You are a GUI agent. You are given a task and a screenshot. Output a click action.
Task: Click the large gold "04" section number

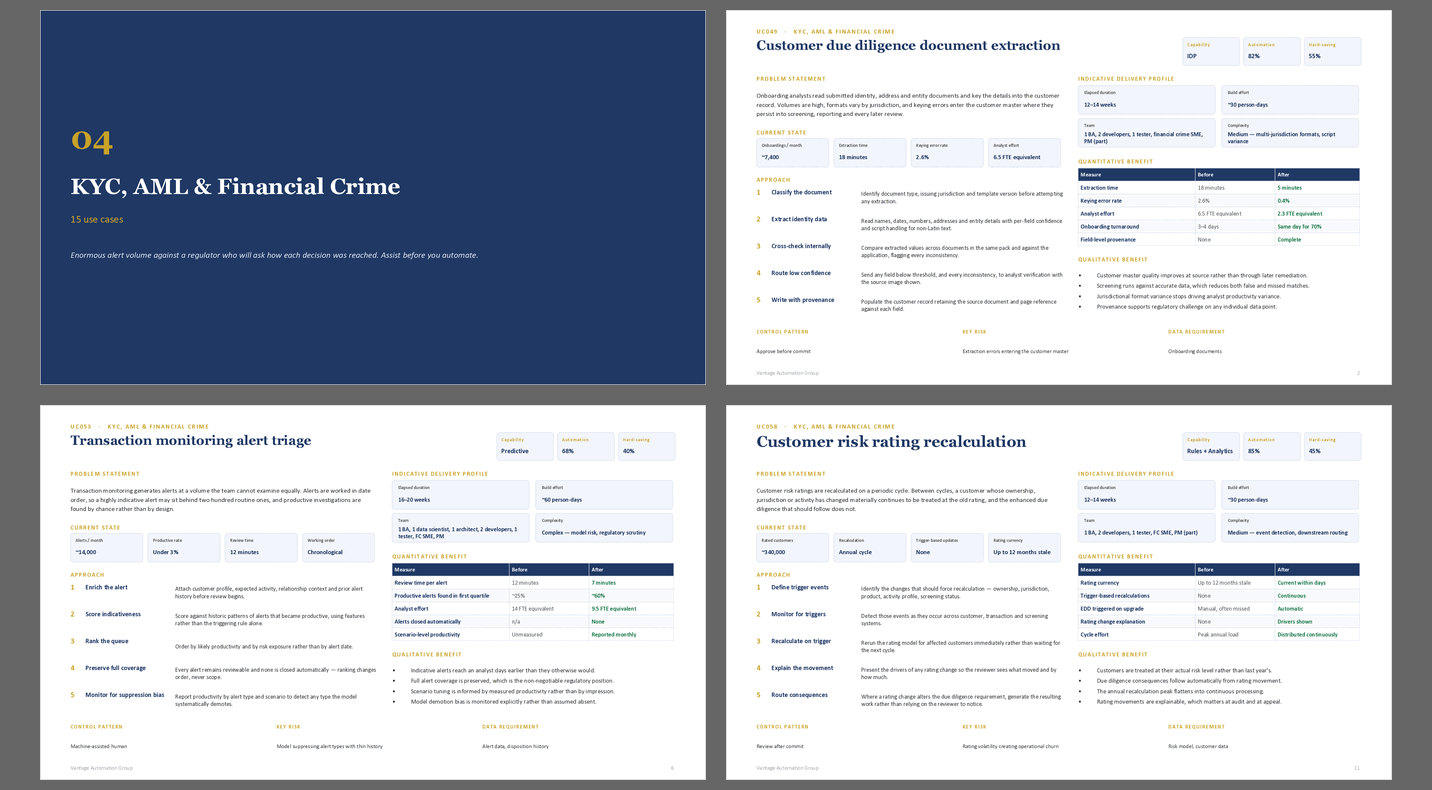click(92, 141)
